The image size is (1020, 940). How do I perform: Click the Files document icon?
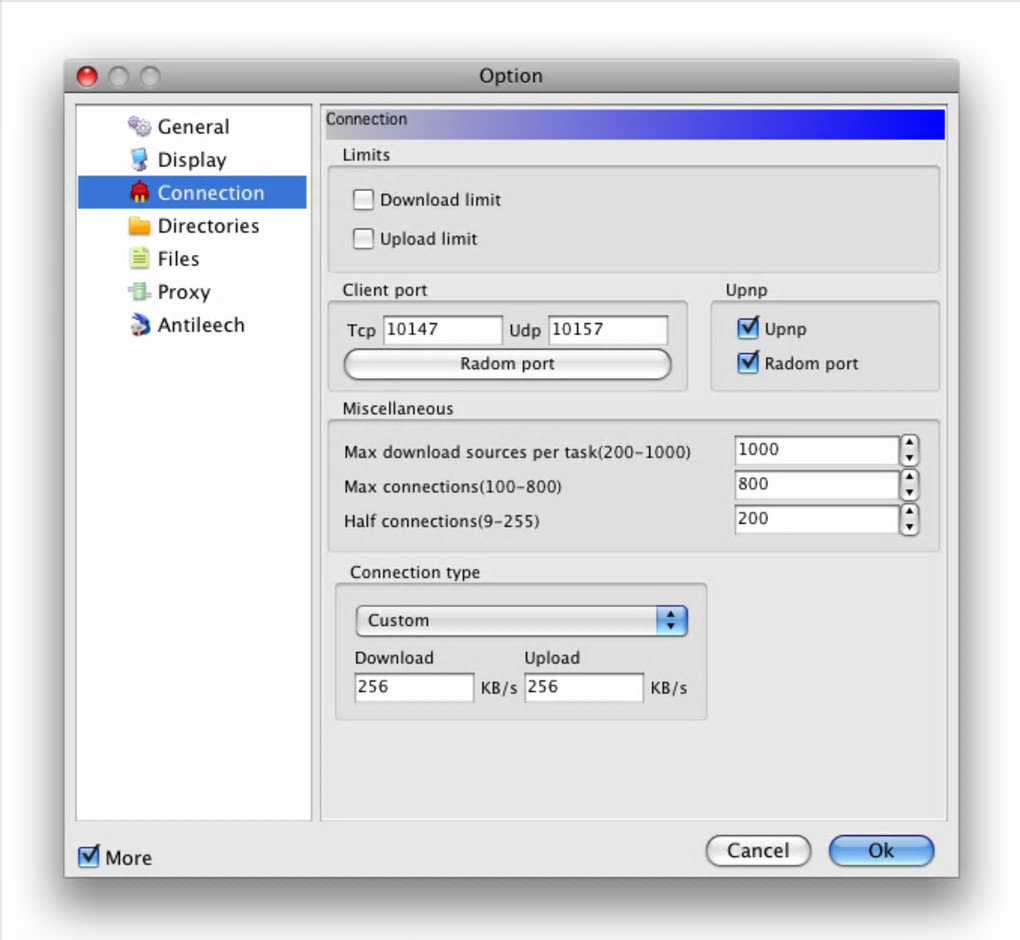(139, 258)
